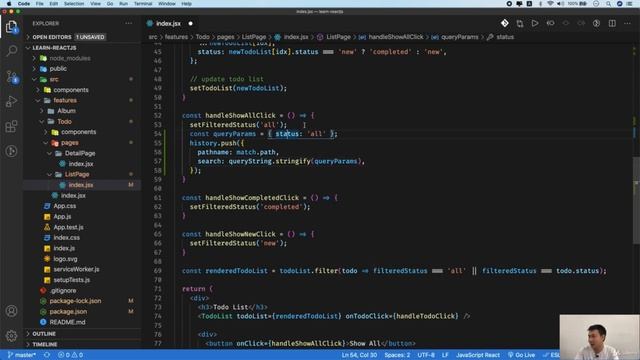
Task: Expand the TIMELINE section
Action: click(x=44, y=344)
